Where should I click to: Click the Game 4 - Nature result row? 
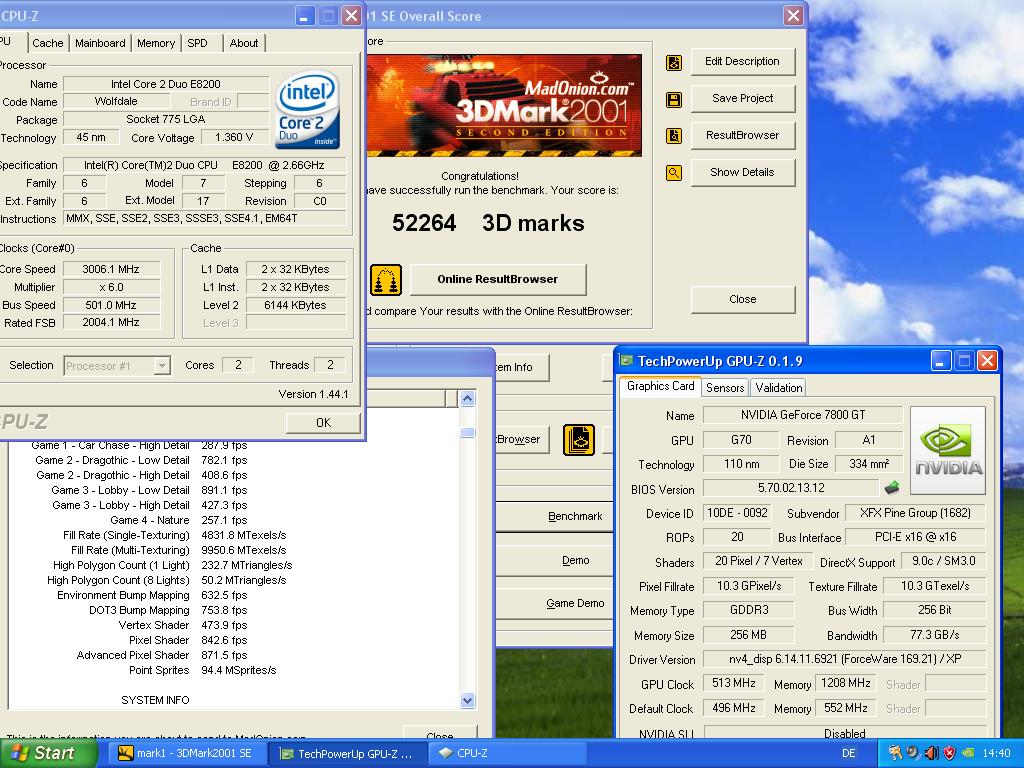click(178, 520)
